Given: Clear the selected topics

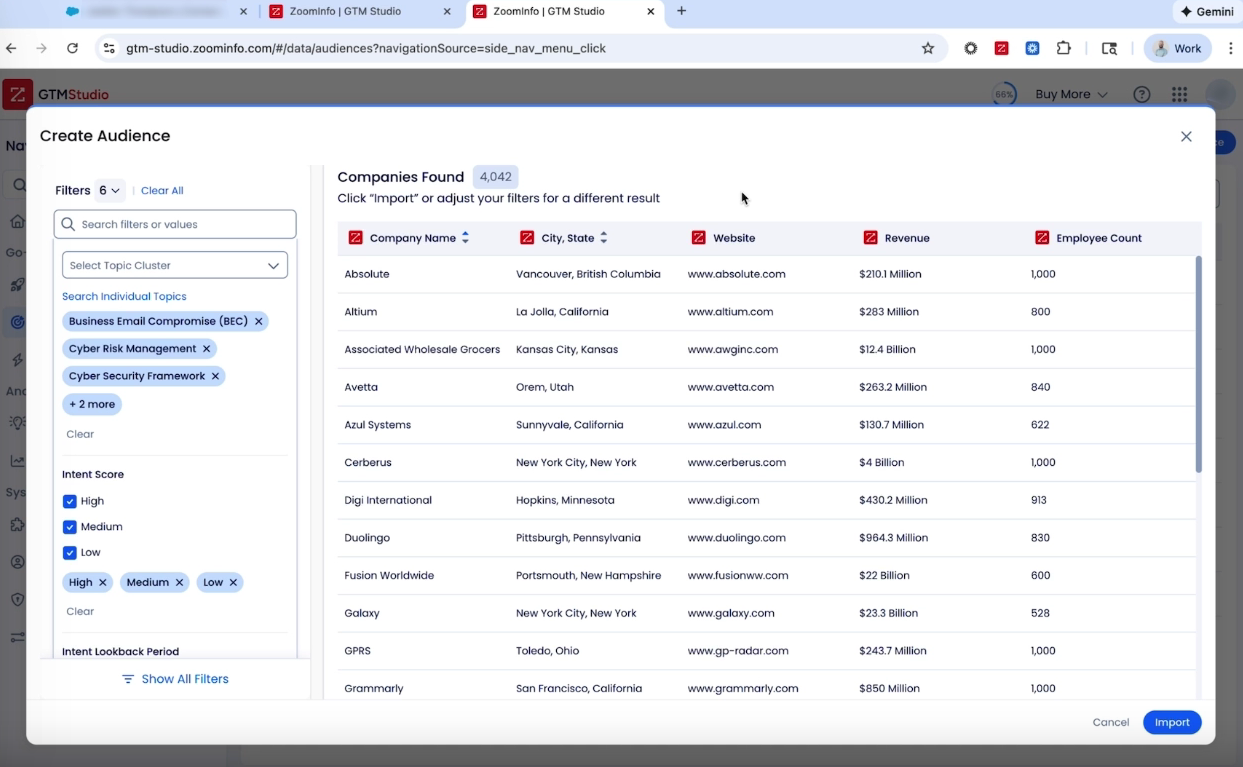Looking at the screenshot, I should coord(80,434).
